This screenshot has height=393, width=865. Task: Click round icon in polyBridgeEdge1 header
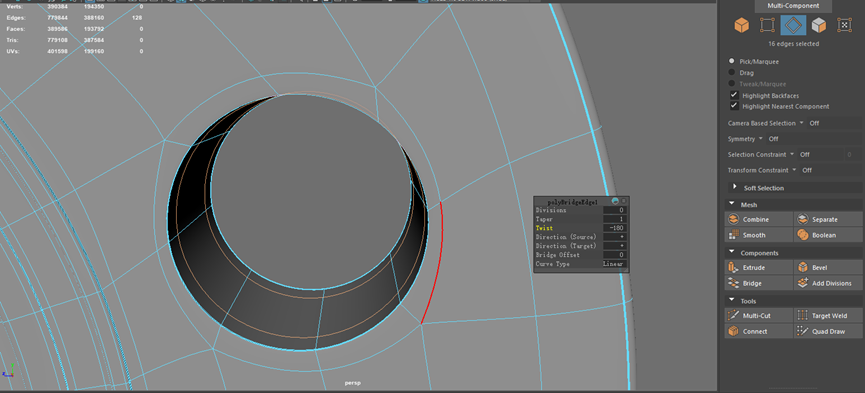tap(615, 201)
